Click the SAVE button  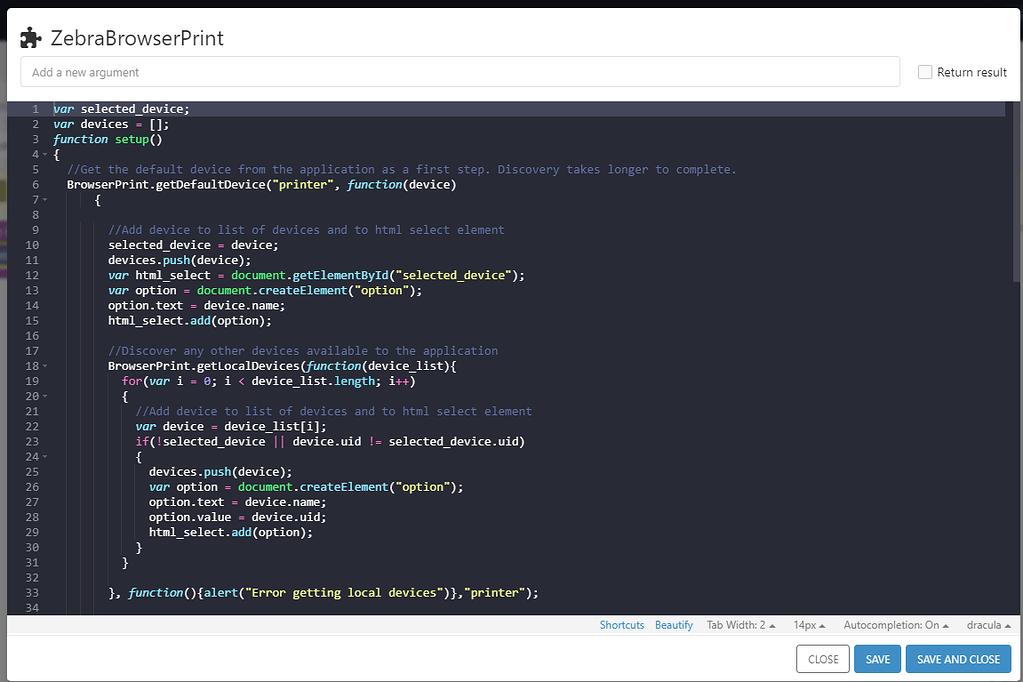(x=877, y=659)
